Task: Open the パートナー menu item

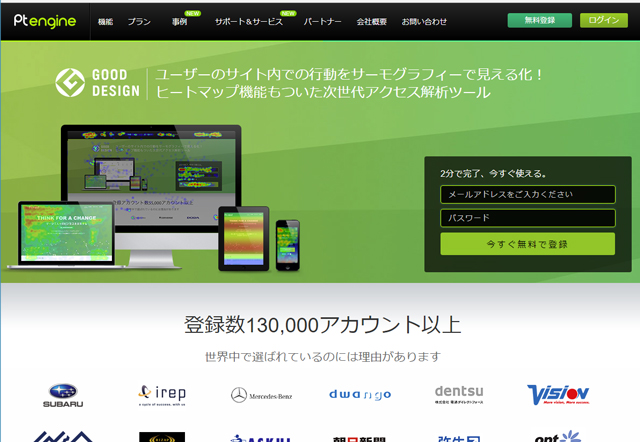Action: click(x=322, y=22)
